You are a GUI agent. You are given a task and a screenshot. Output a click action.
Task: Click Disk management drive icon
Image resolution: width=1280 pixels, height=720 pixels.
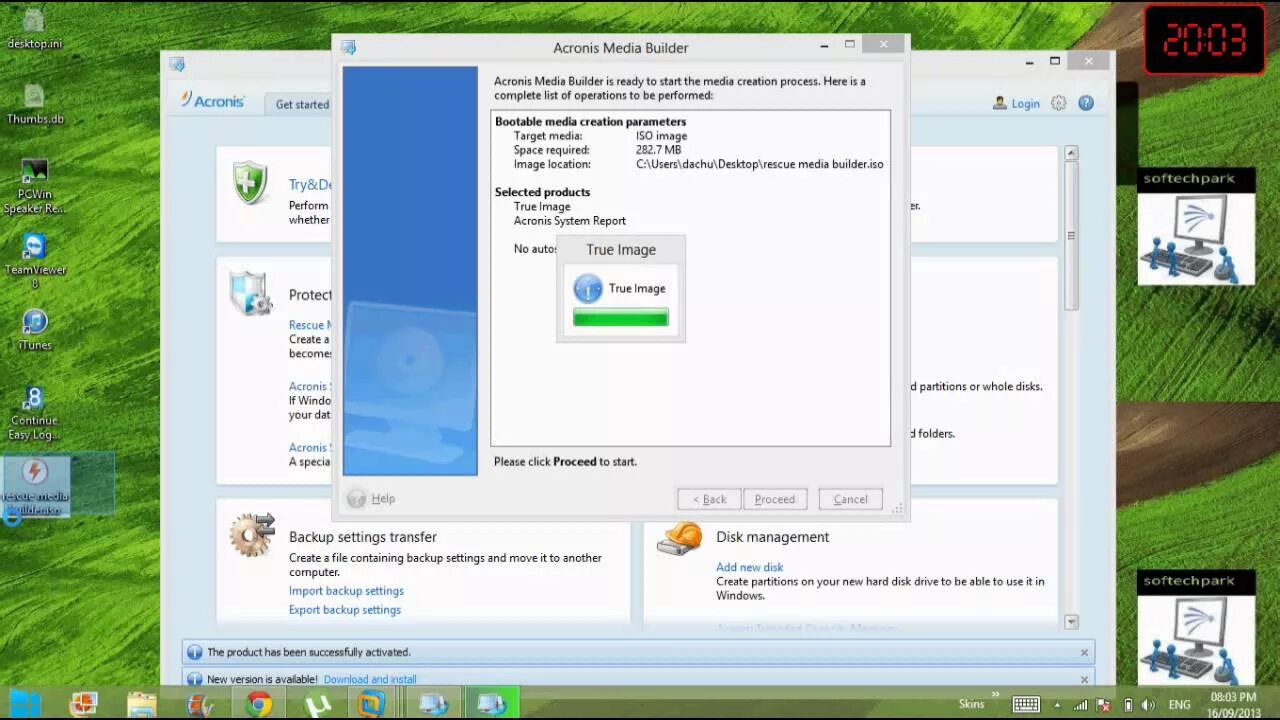coord(679,538)
